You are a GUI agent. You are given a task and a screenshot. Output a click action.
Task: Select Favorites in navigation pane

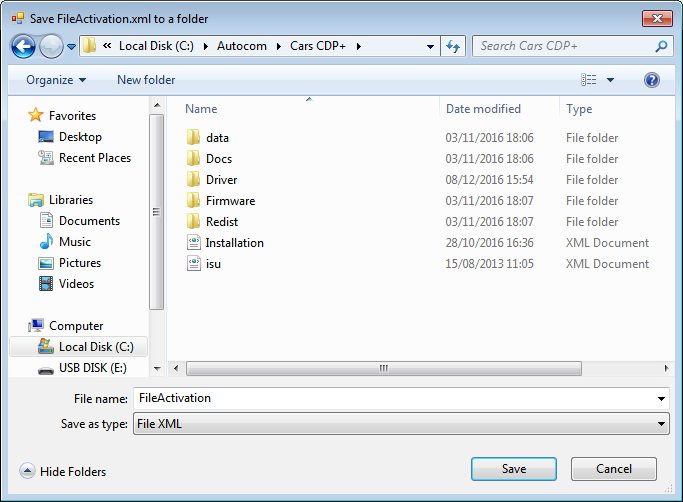click(72, 115)
